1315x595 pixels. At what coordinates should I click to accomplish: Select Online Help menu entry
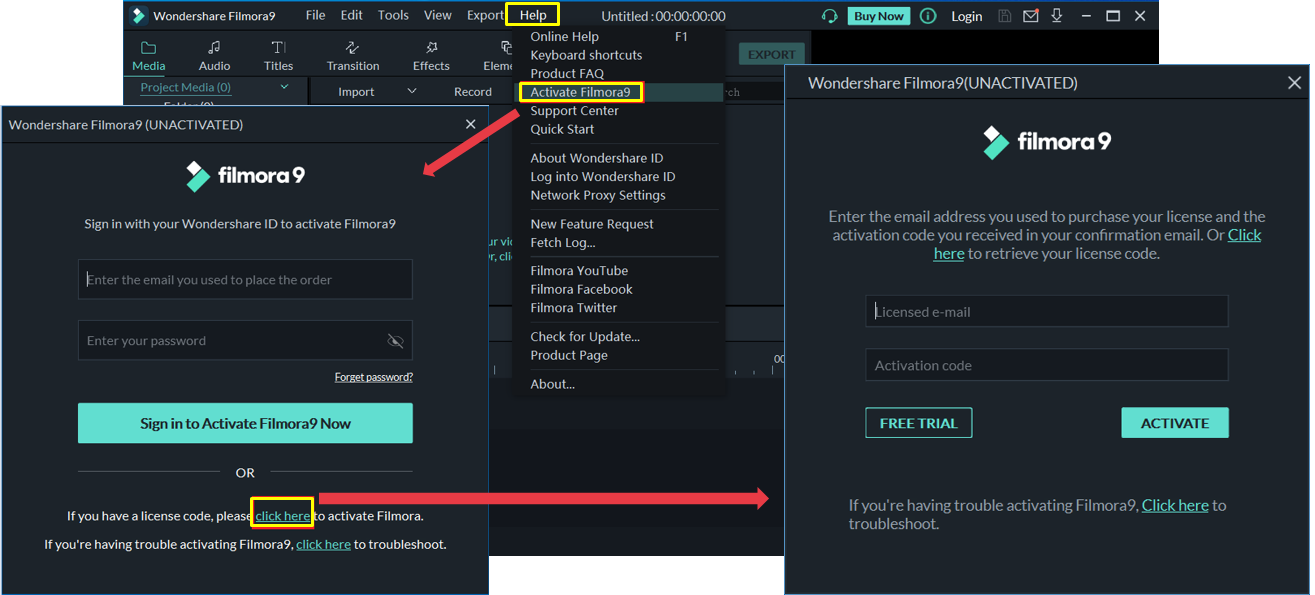click(564, 37)
